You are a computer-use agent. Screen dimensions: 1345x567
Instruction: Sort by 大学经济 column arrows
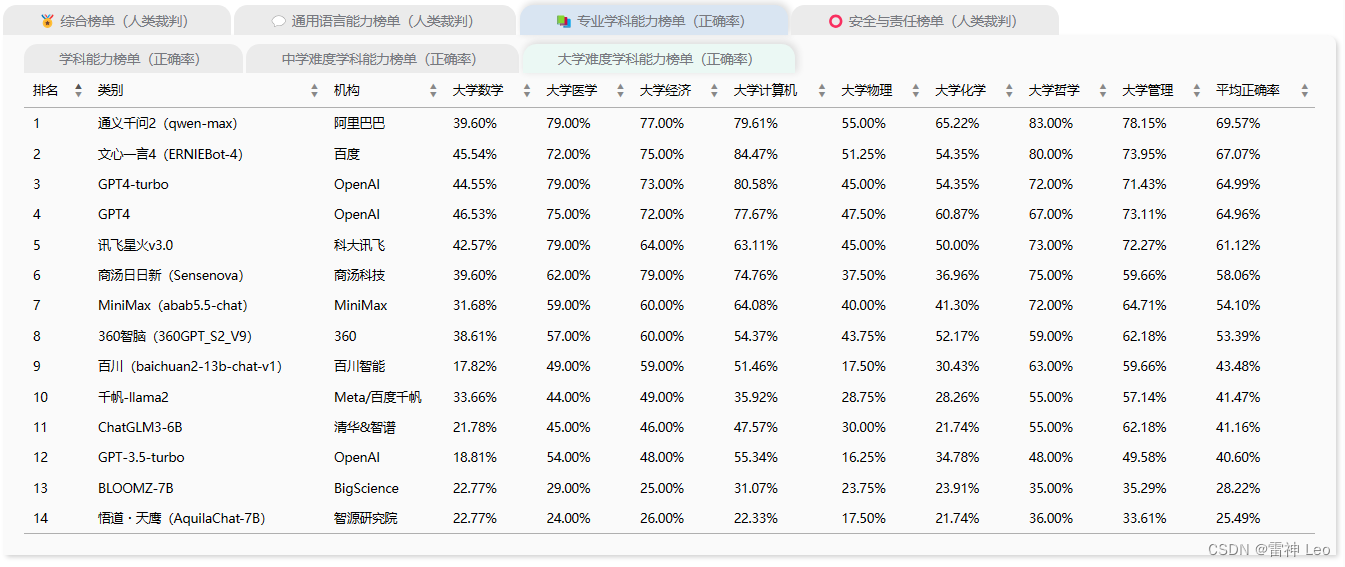point(714,91)
